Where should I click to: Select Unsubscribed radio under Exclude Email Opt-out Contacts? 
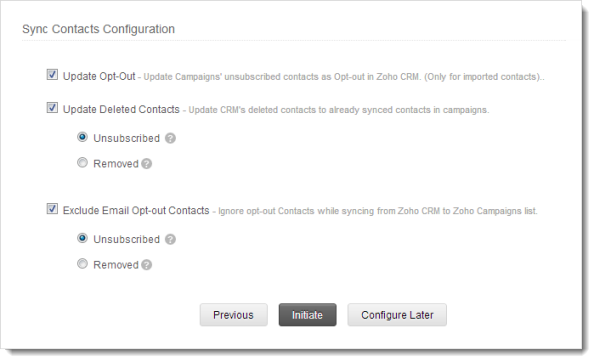pyautogui.click(x=82, y=238)
